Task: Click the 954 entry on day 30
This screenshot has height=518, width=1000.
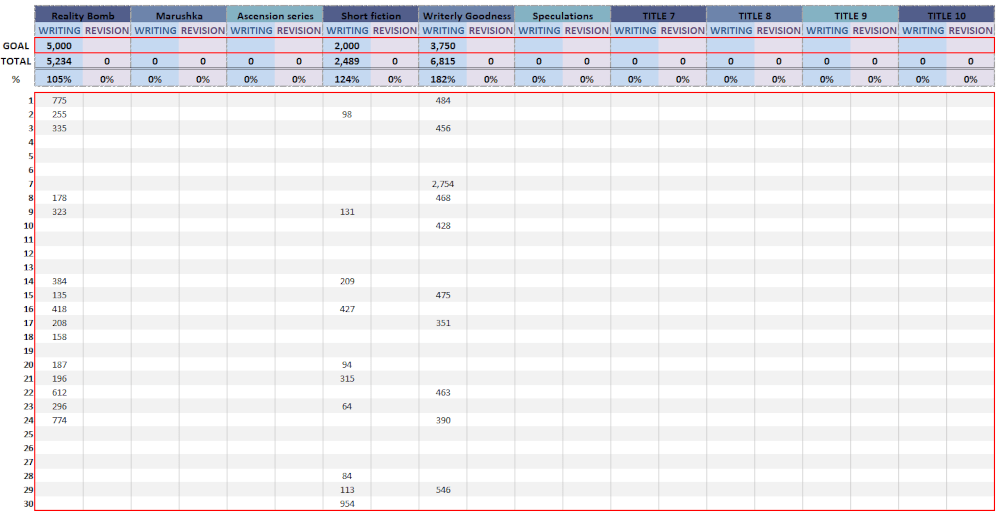Action: [347, 504]
